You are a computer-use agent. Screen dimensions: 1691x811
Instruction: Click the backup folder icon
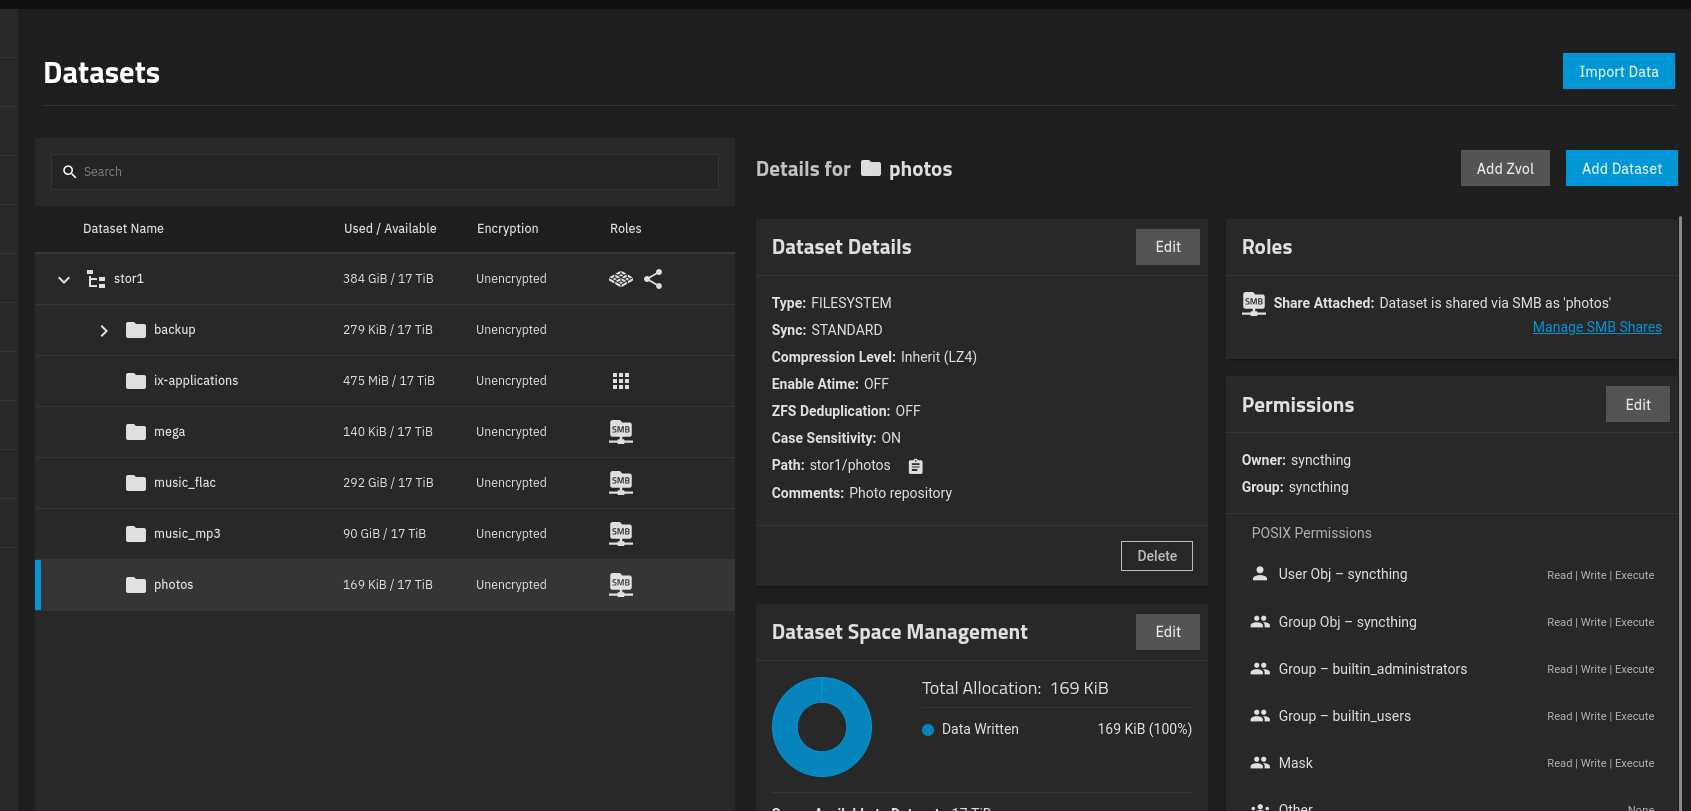136,330
